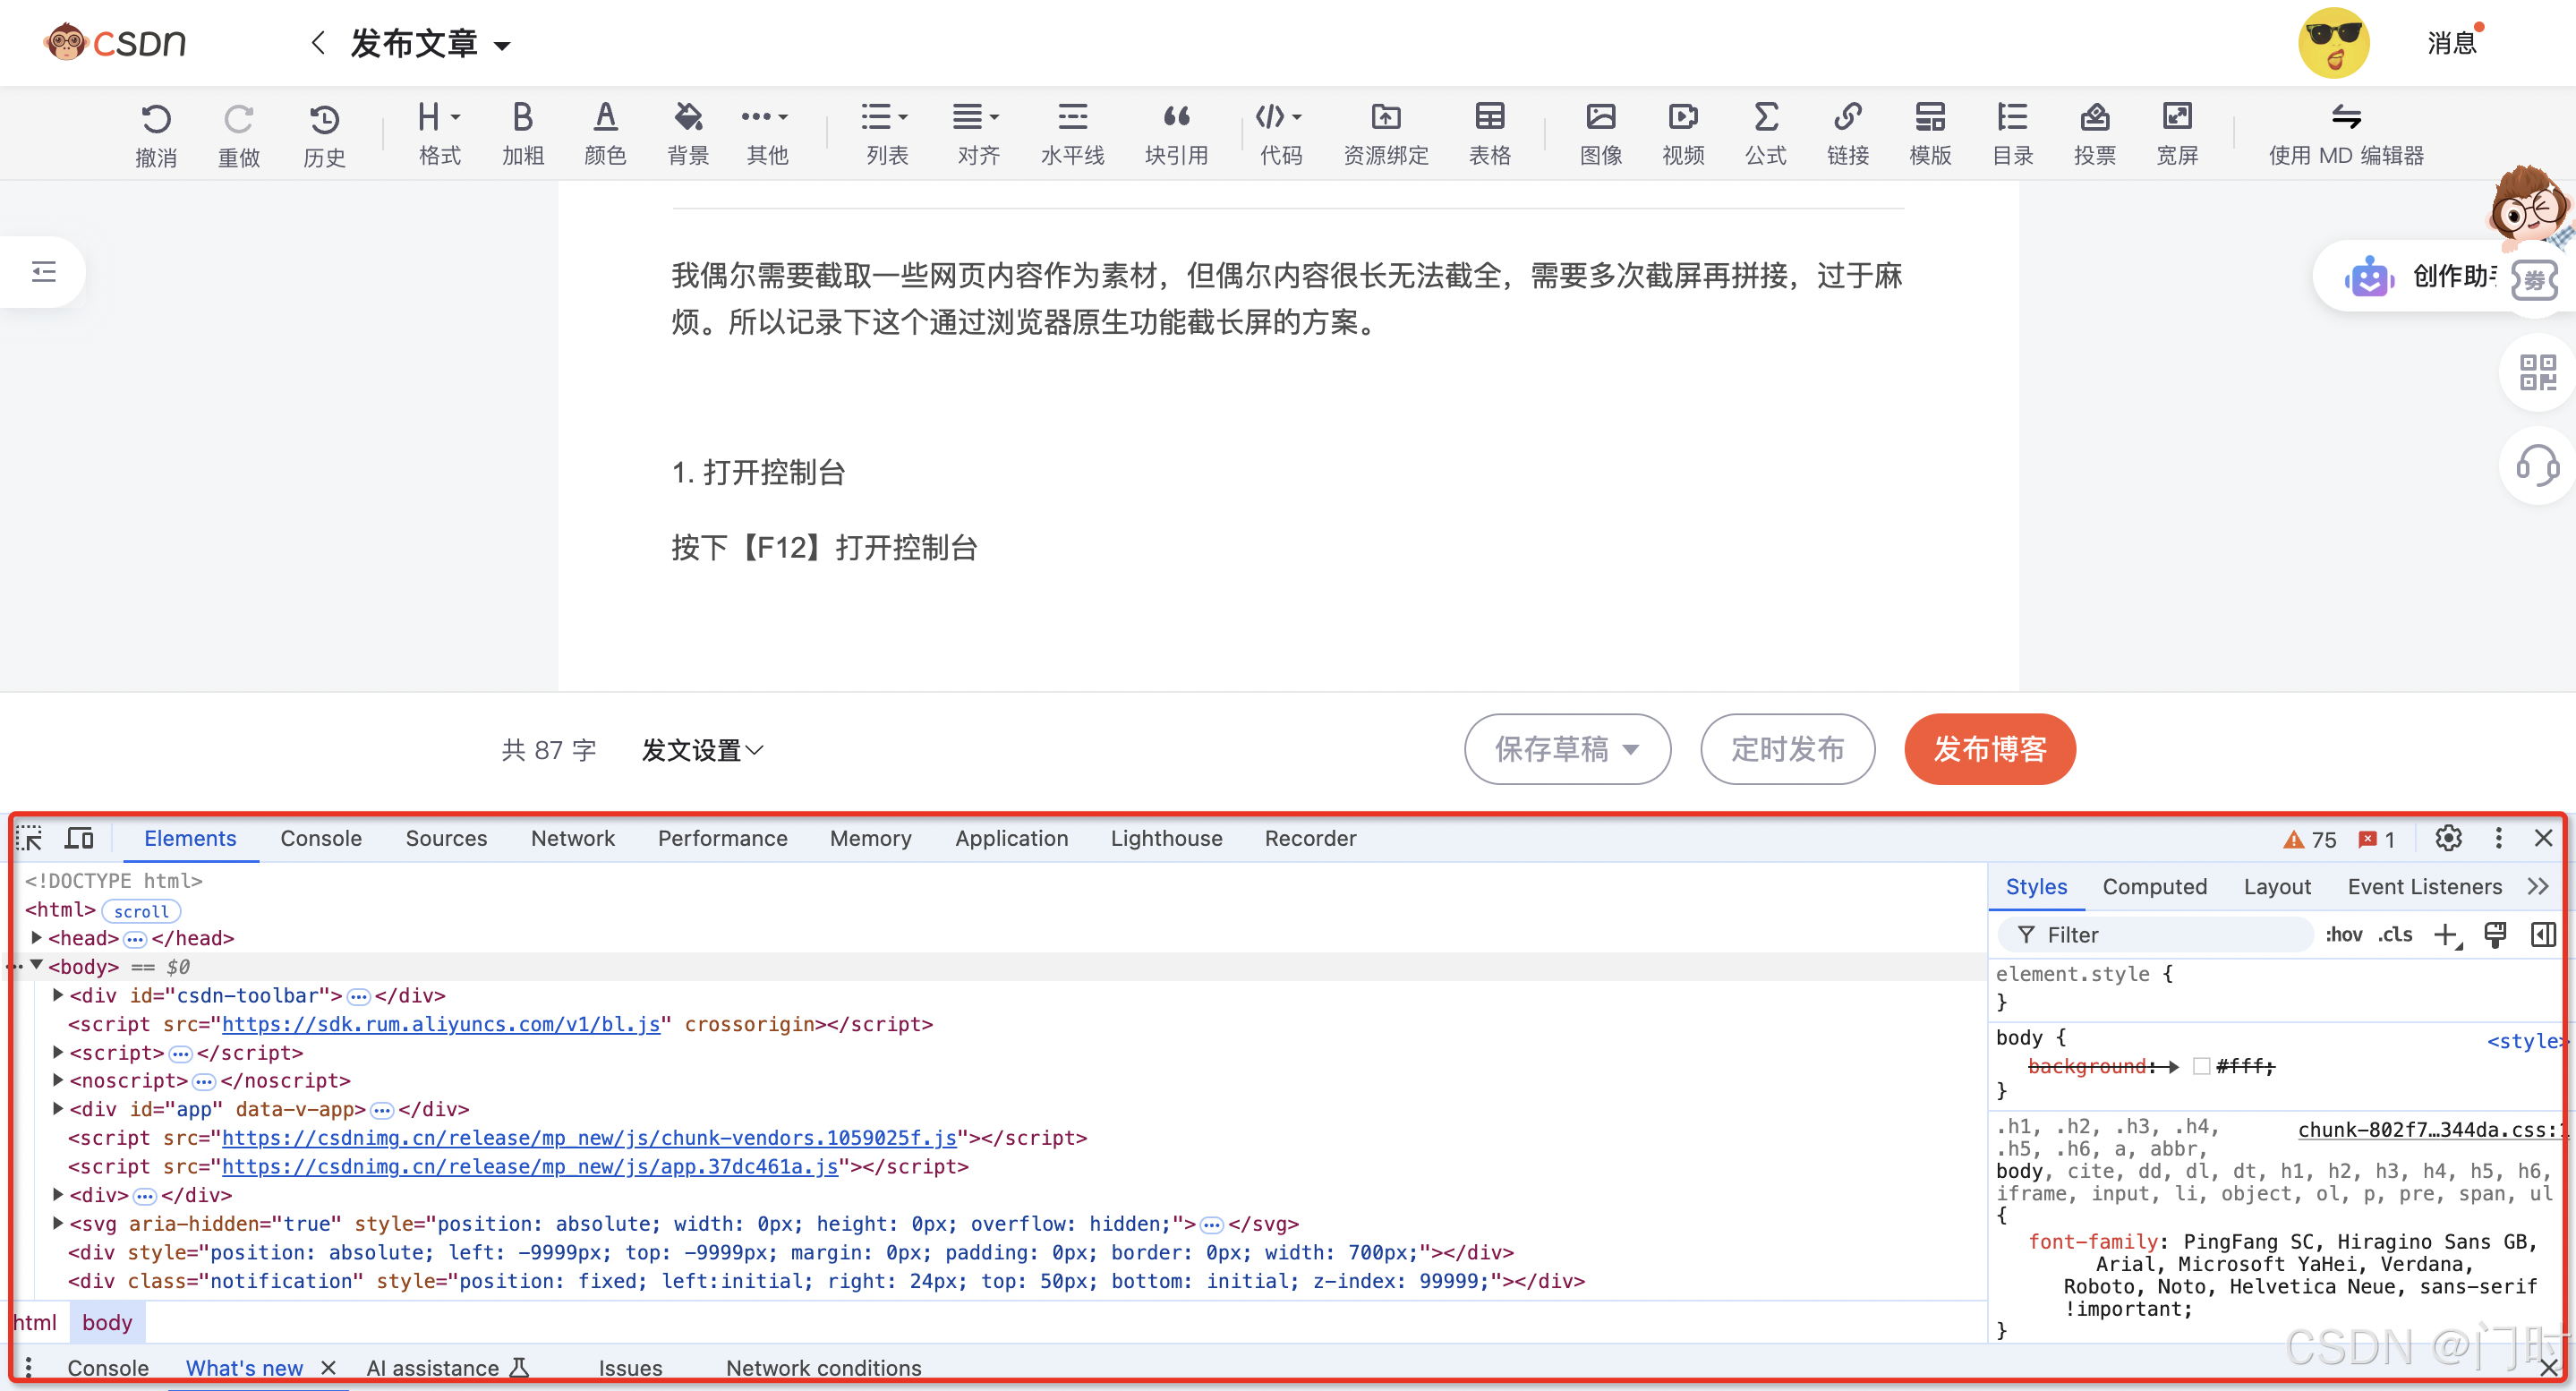
Task: Insert a horizontal line (水平线)
Action: coord(1072,133)
